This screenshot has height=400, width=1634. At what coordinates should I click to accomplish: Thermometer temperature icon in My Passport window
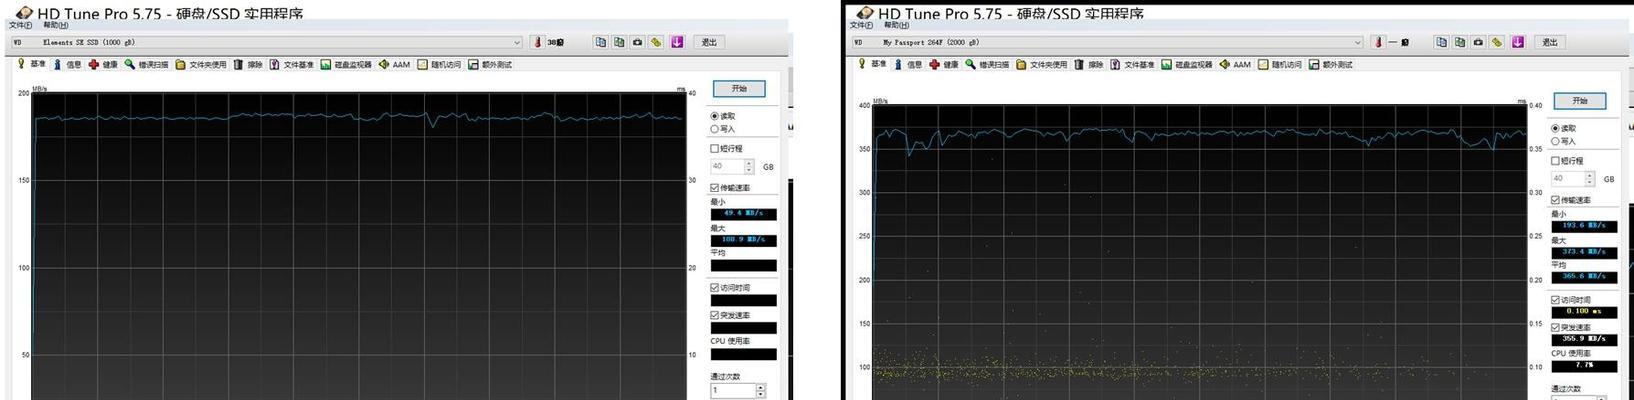click(1378, 42)
